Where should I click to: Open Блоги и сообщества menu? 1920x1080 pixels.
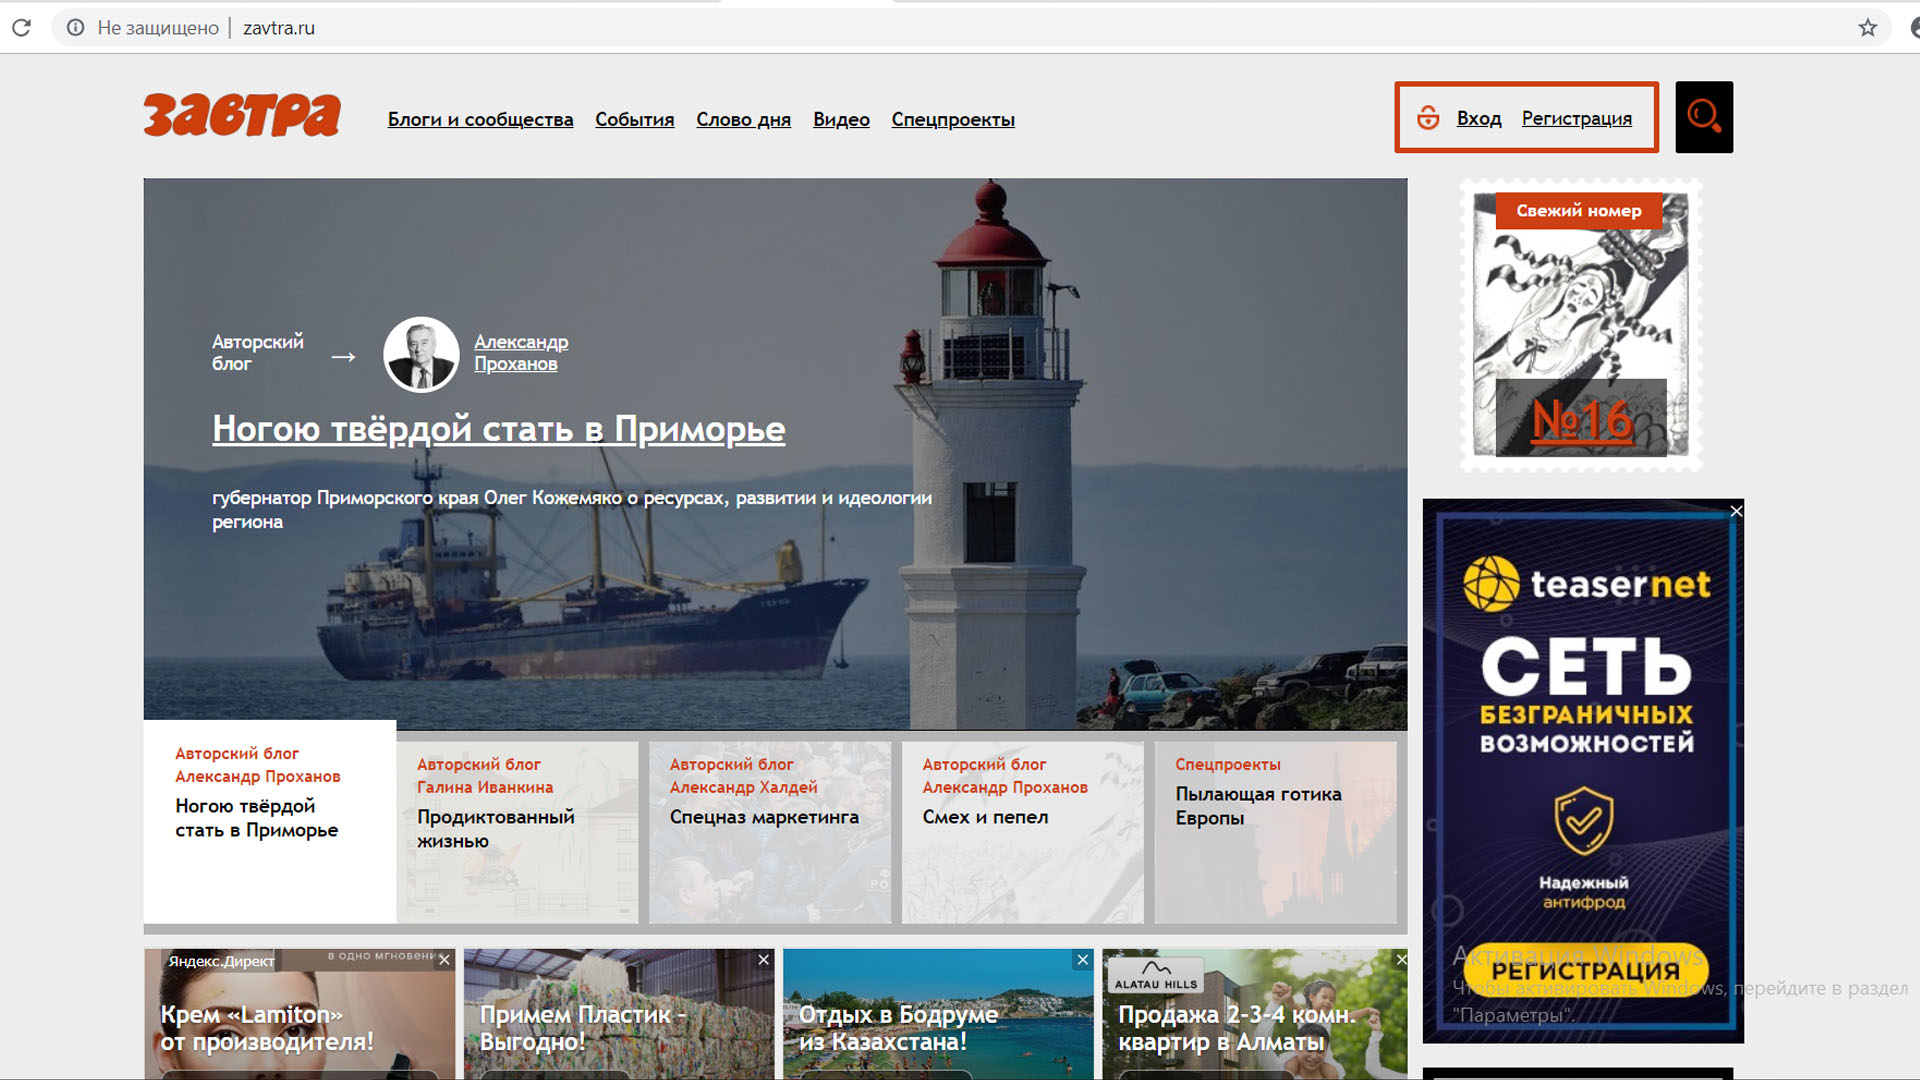point(480,120)
